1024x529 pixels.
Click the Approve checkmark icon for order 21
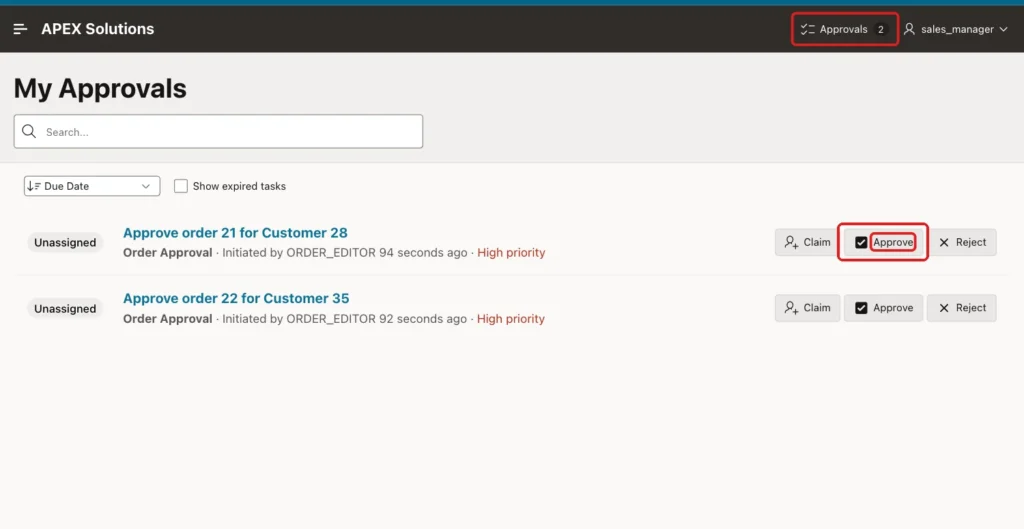(x=861, y=242)
